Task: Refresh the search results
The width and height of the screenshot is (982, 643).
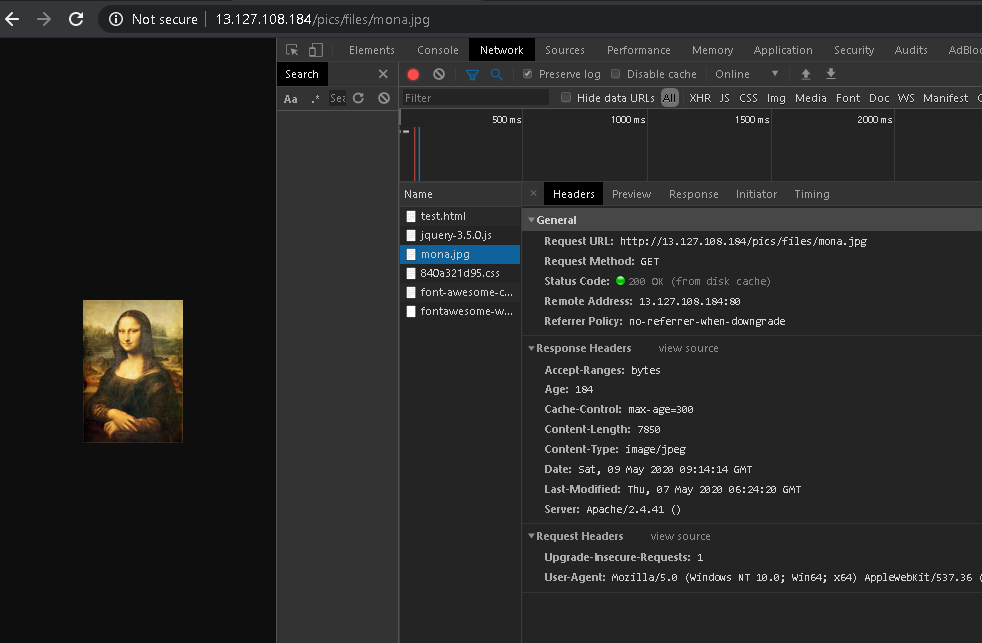Action: coord(358,98)
